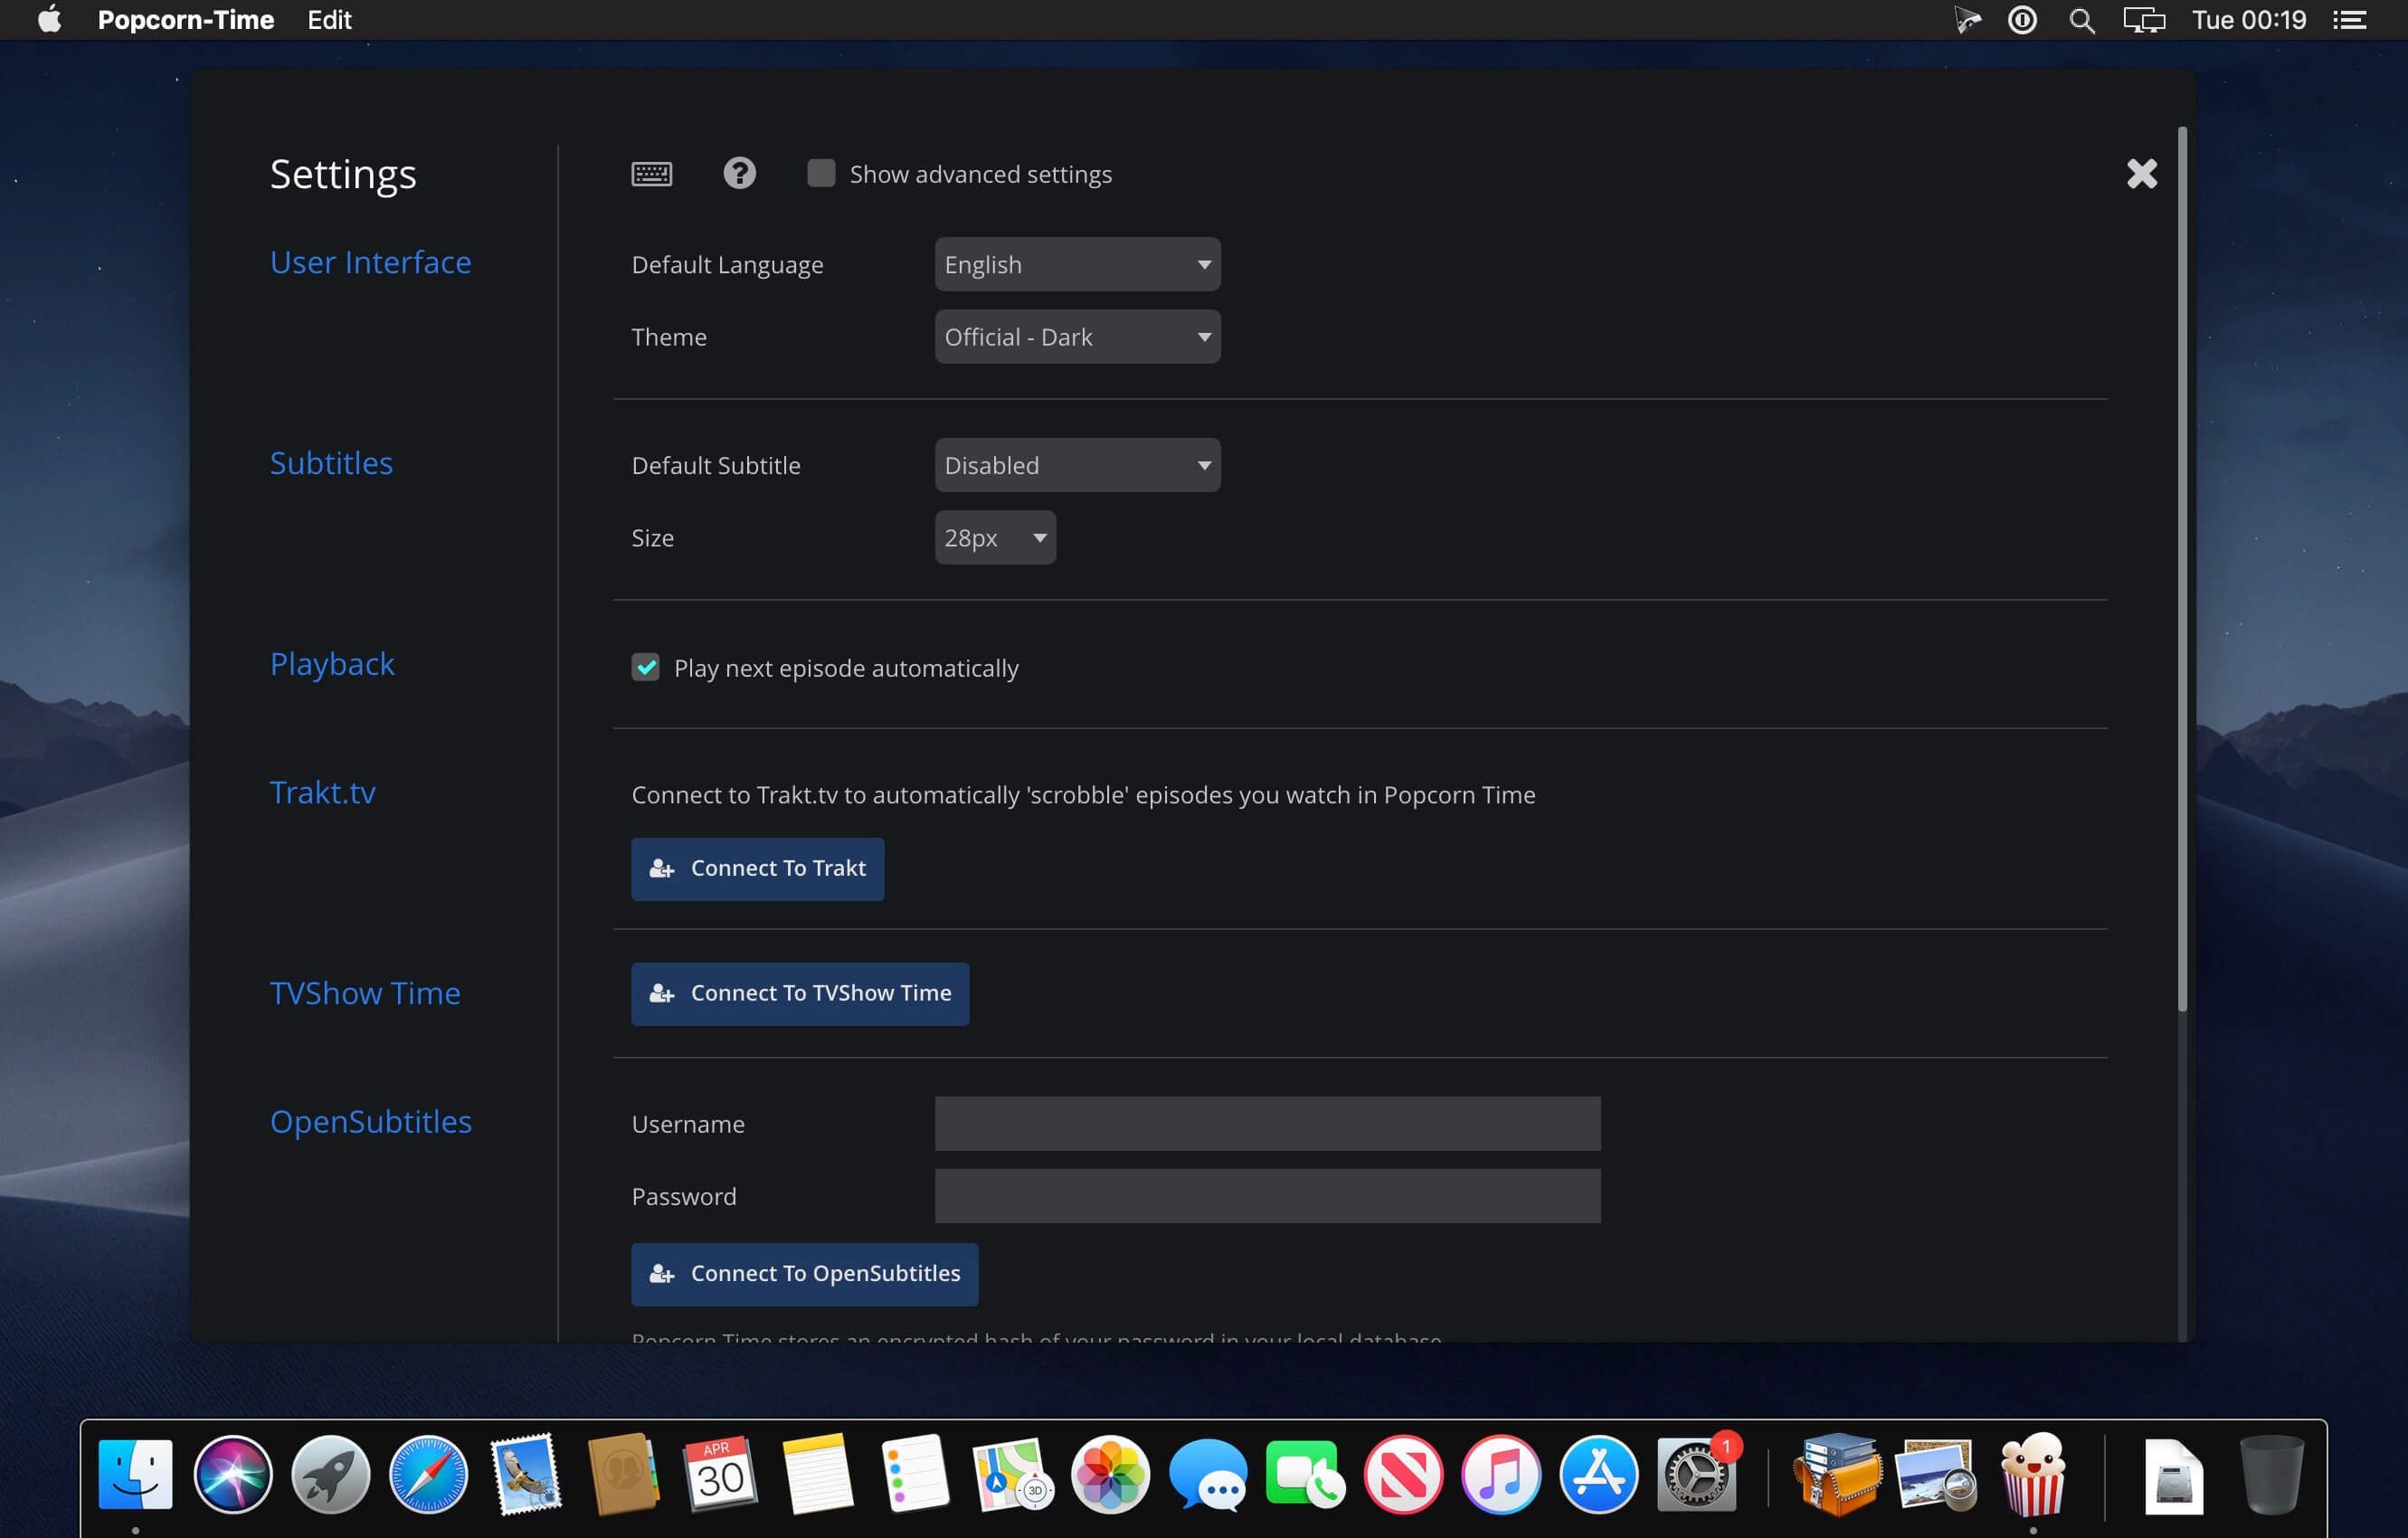Click the bird-shaped menu bar icon

pyautogui.click(x=1967, y=20)
